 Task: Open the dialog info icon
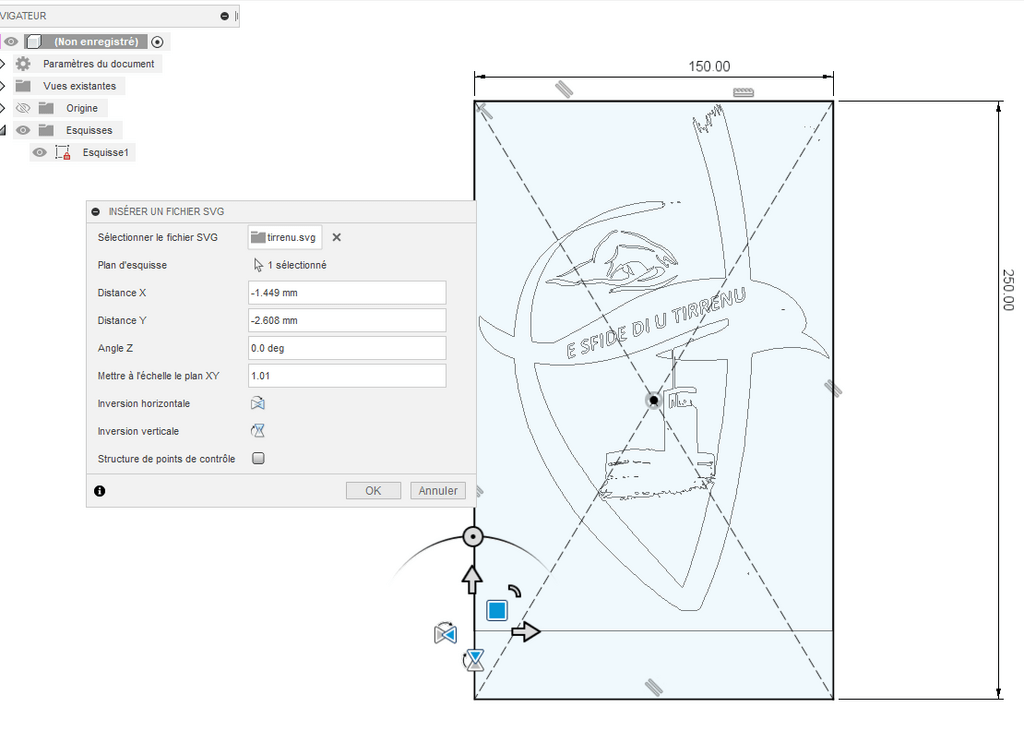click(x=99, y=491)
